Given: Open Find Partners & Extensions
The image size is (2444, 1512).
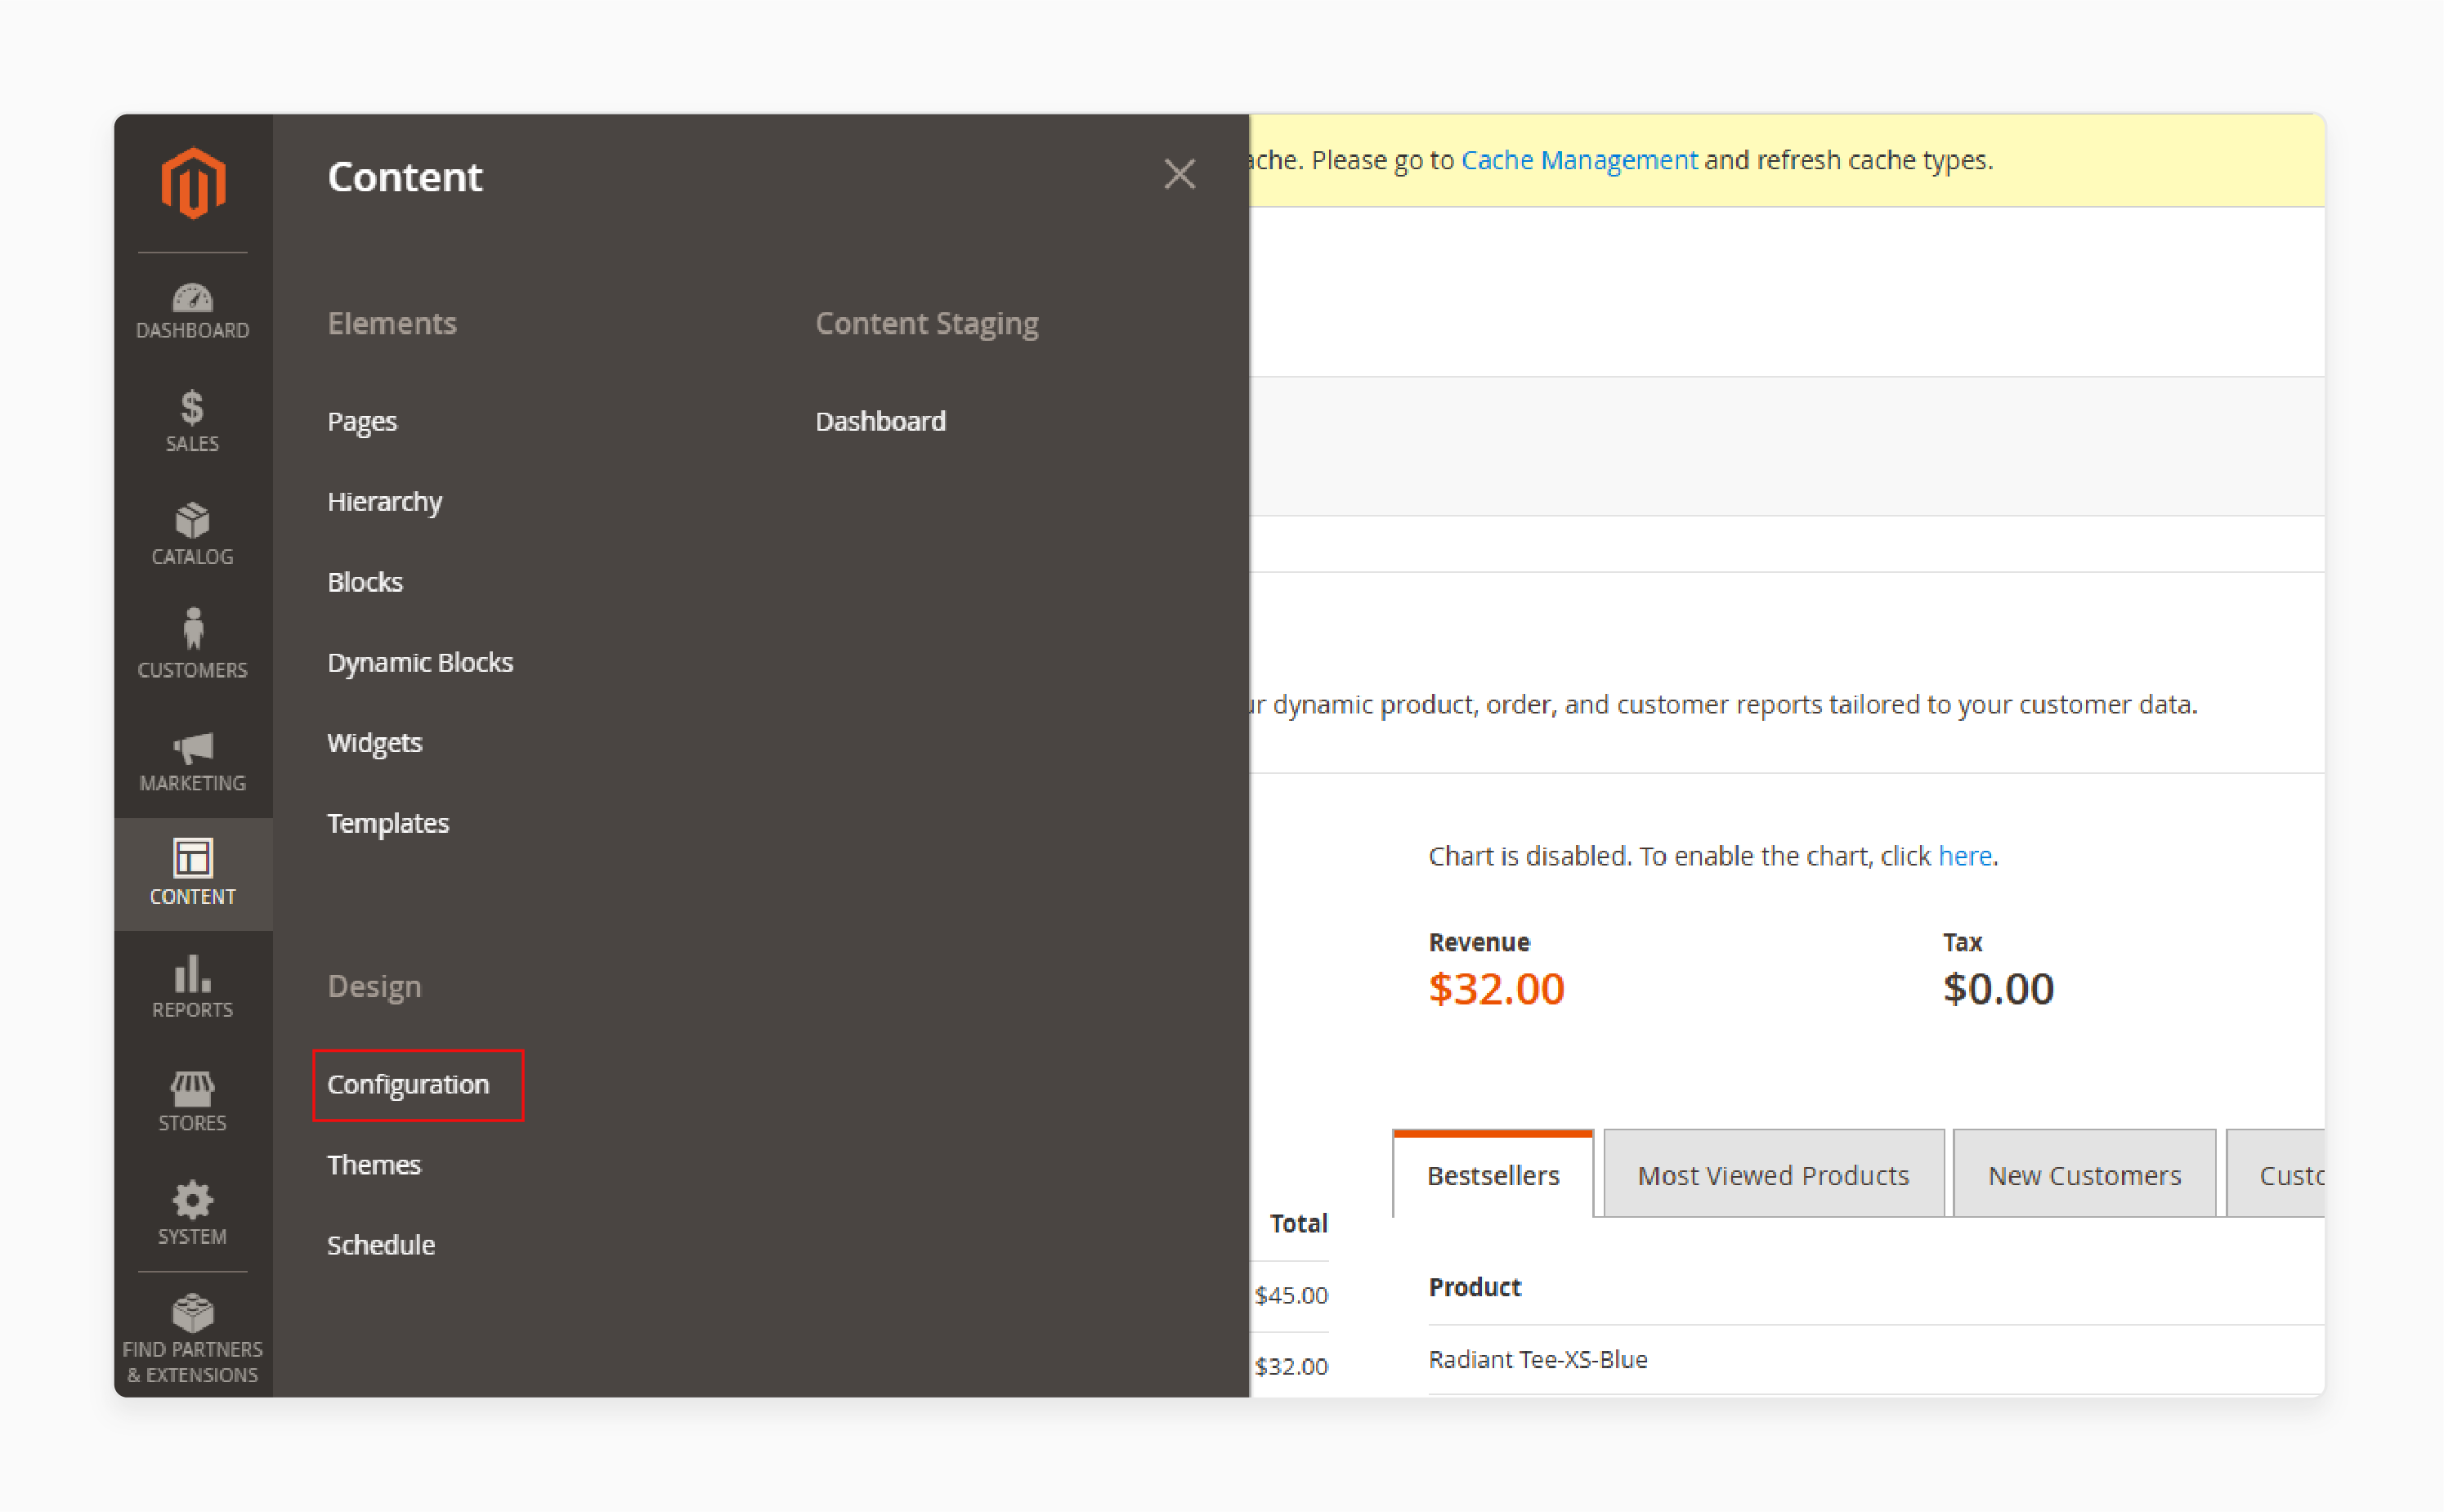Looking at the screenshot, I should (193, 1340).
